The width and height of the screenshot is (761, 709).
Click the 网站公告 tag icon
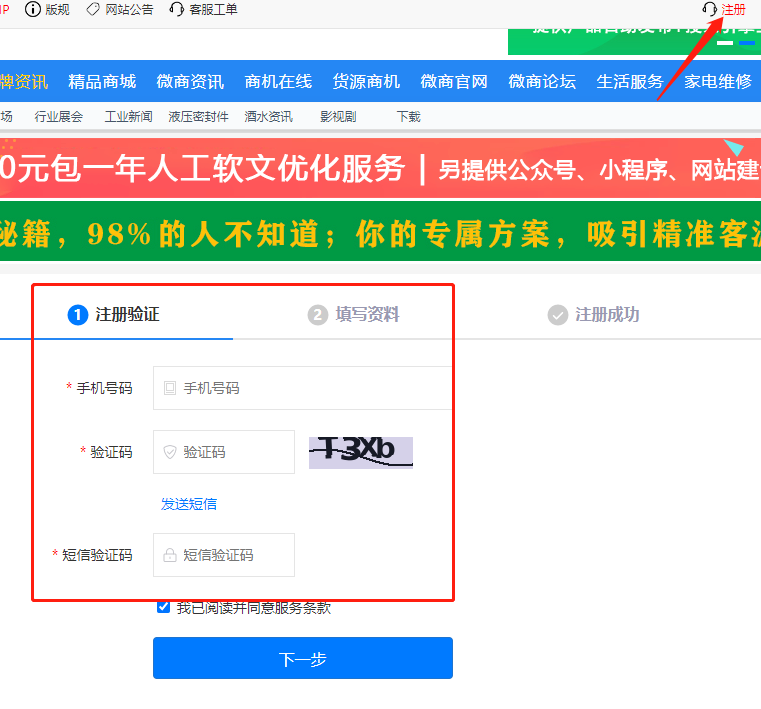click(93, 9)
